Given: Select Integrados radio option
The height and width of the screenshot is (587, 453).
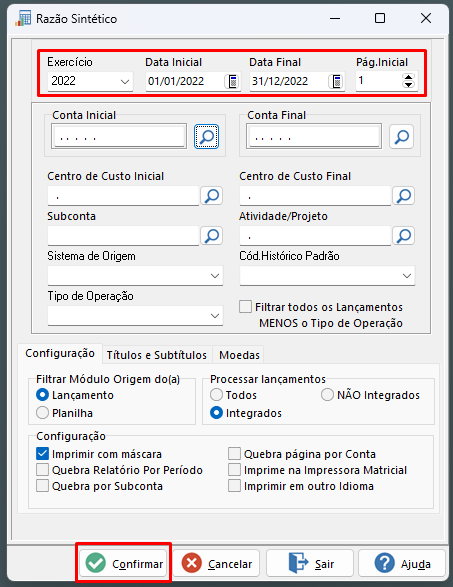Looking at the screenshot, I should coord(216,413).
